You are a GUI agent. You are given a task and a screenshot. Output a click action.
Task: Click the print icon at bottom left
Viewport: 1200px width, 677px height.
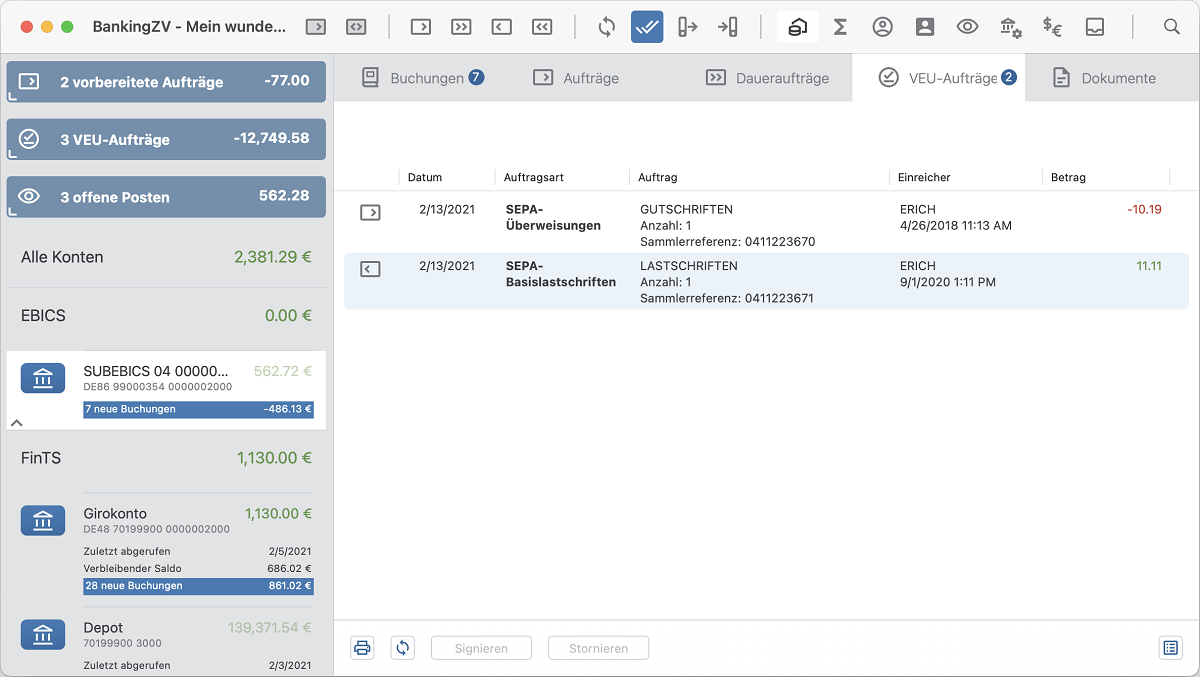(362, 648)
